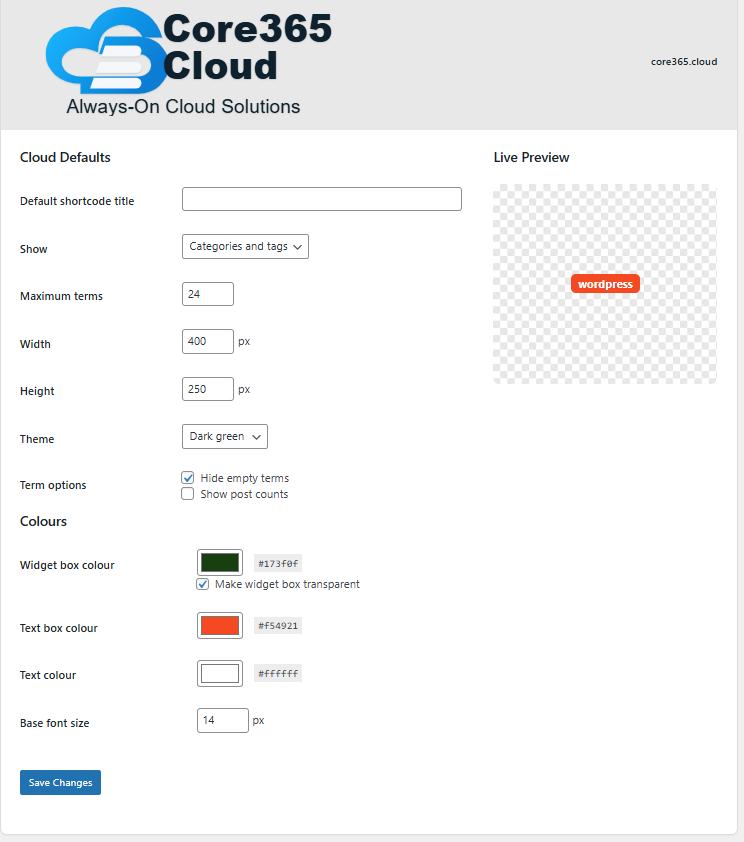Image resolution: width=744 pixels, height=842 pixels.
Task: Uncheck Hide empty terms
Action: 187,477
